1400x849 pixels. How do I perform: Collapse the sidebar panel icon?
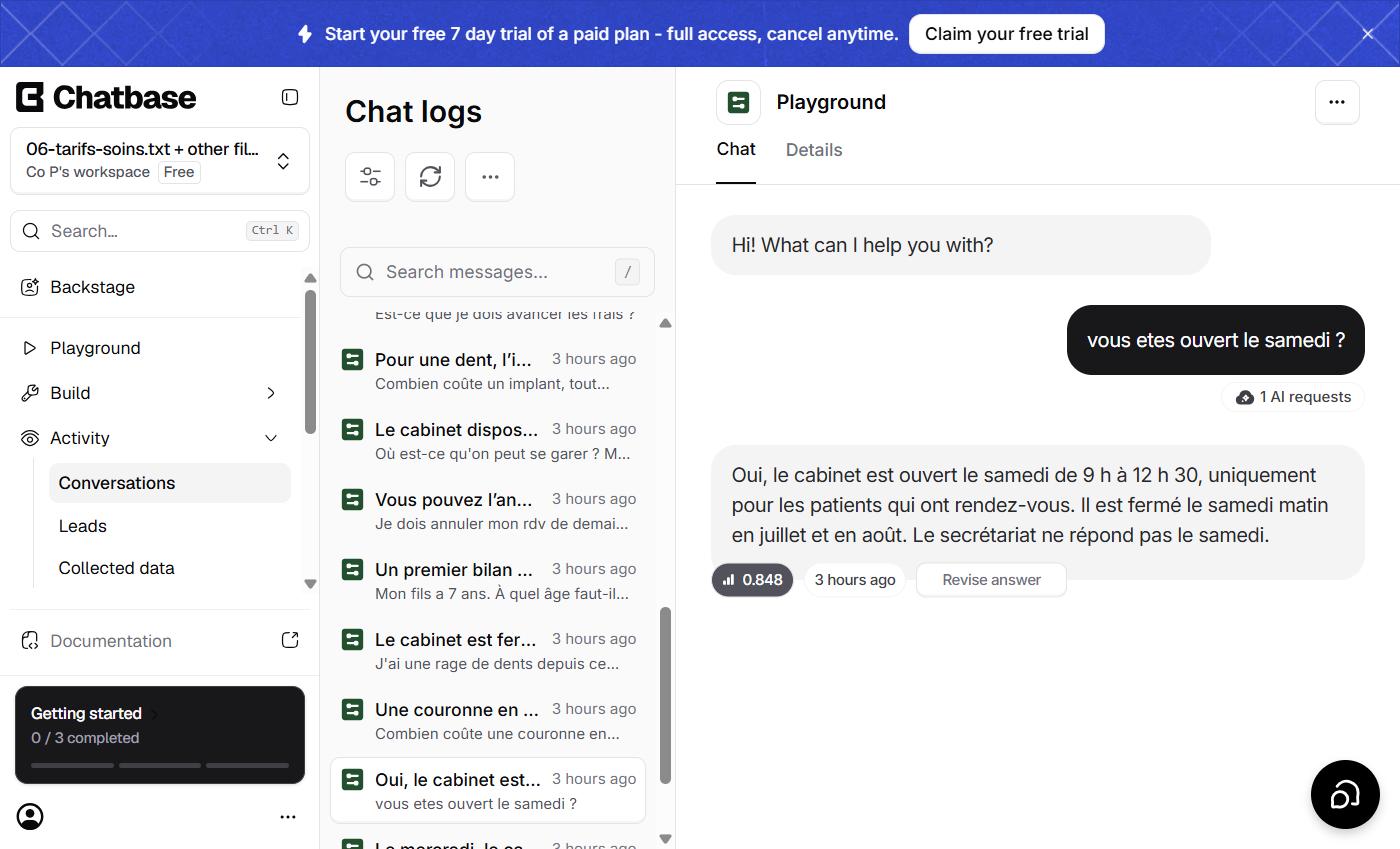pos(290,97)
